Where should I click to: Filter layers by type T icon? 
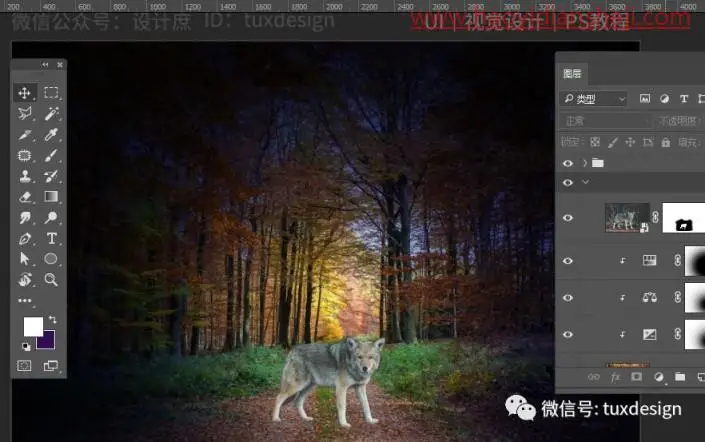[x=684, y=99]
